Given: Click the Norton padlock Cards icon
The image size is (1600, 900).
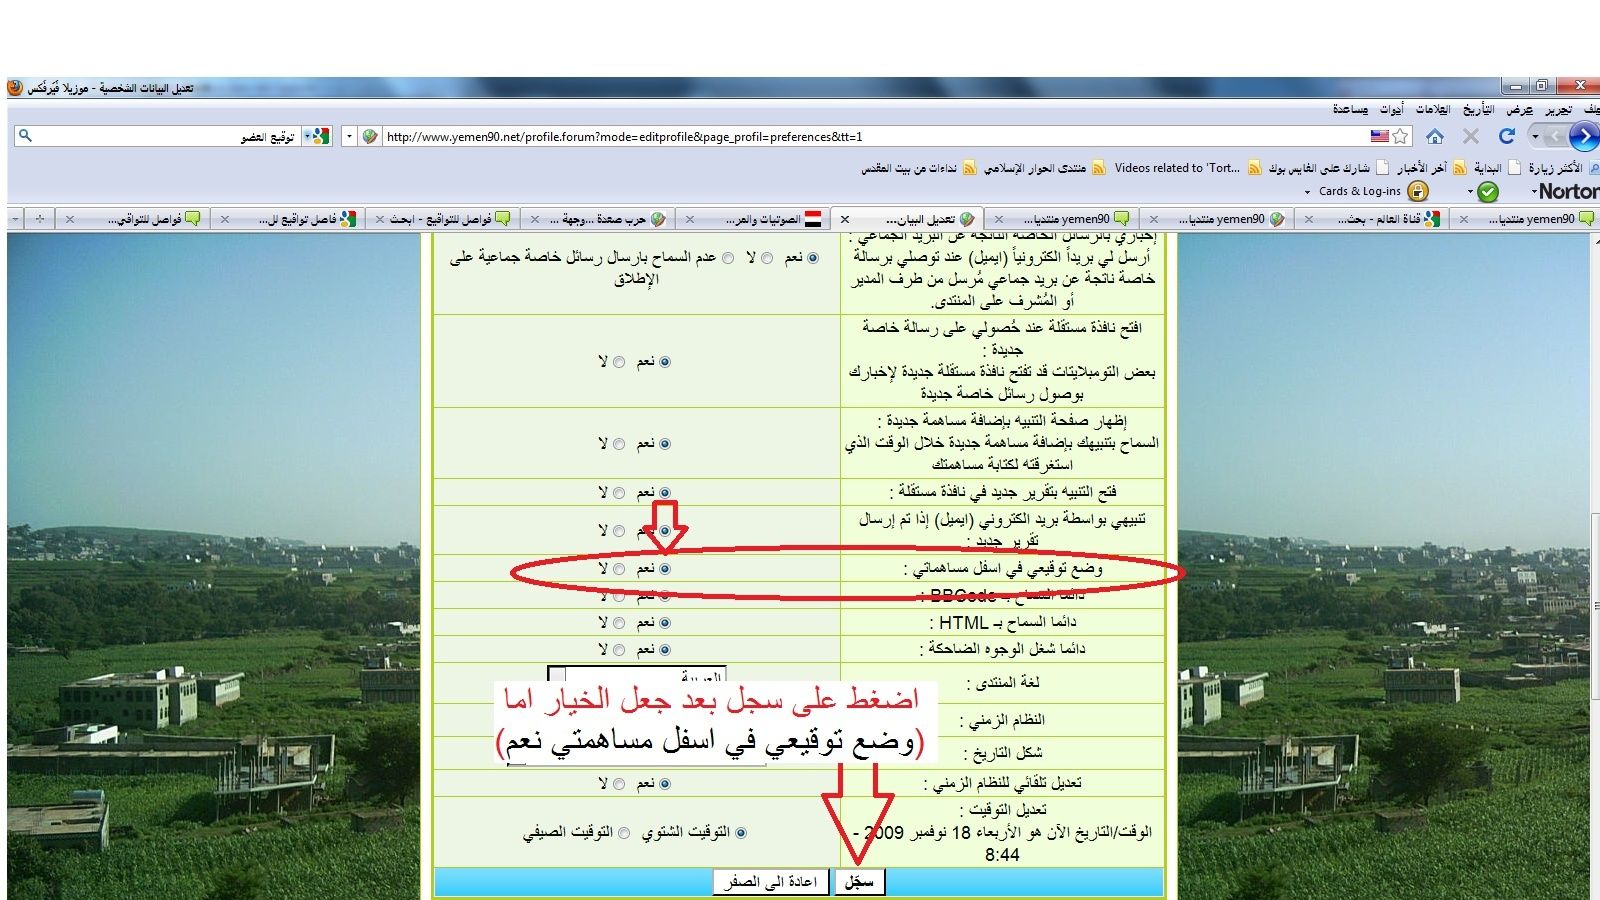Looking at the screenshot, I should tap(1418, 191).
